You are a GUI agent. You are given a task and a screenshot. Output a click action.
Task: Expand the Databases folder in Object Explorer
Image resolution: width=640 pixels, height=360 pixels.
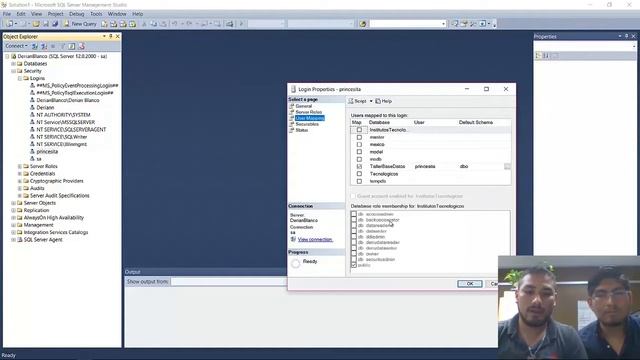(13, 64)
